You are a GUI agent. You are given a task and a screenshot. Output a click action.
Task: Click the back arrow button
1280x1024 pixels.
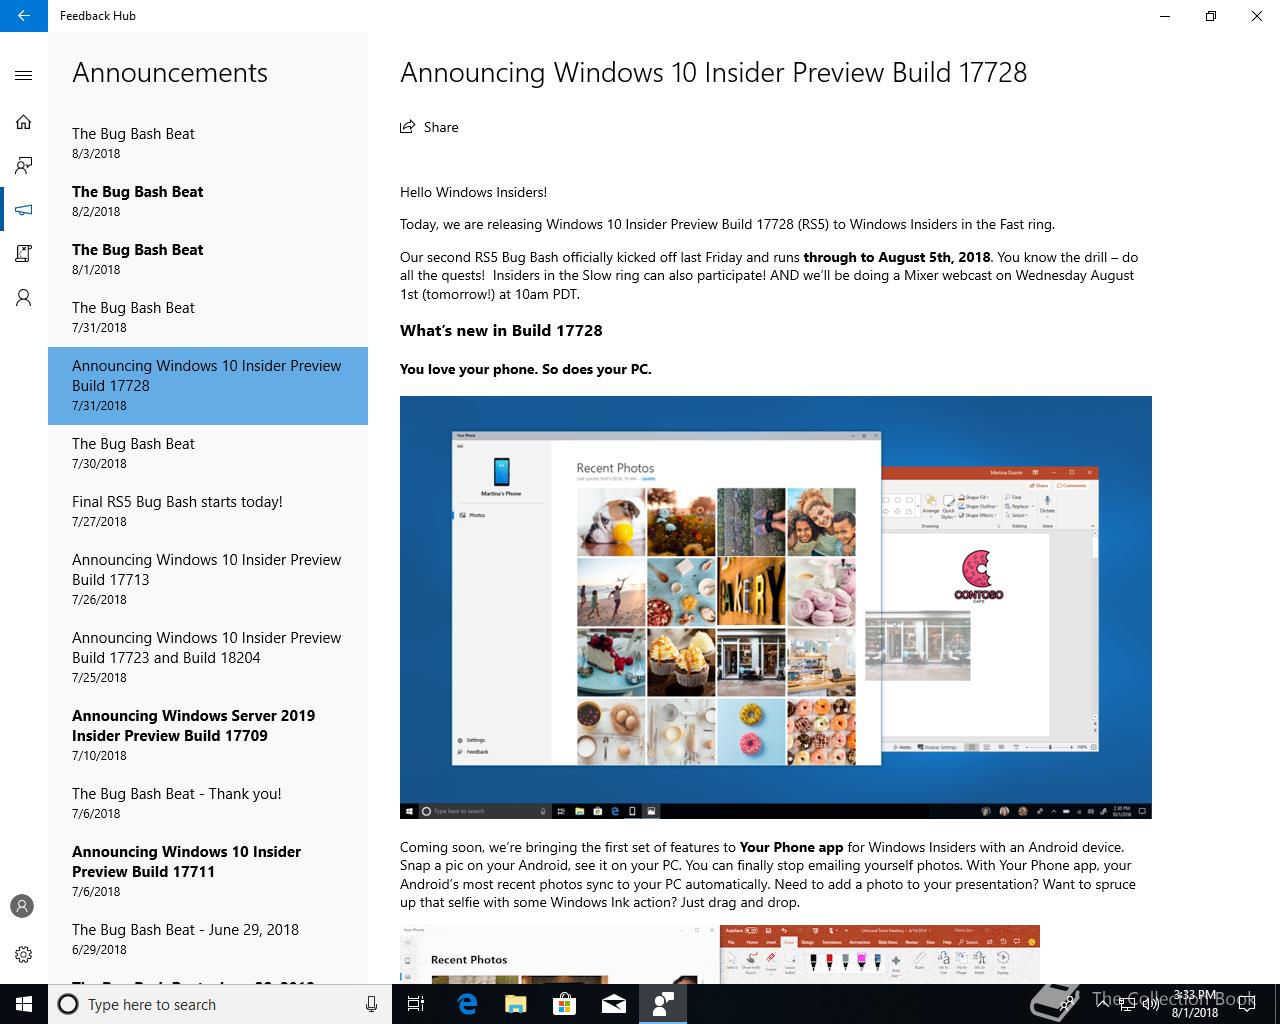(x=24, y=16)
